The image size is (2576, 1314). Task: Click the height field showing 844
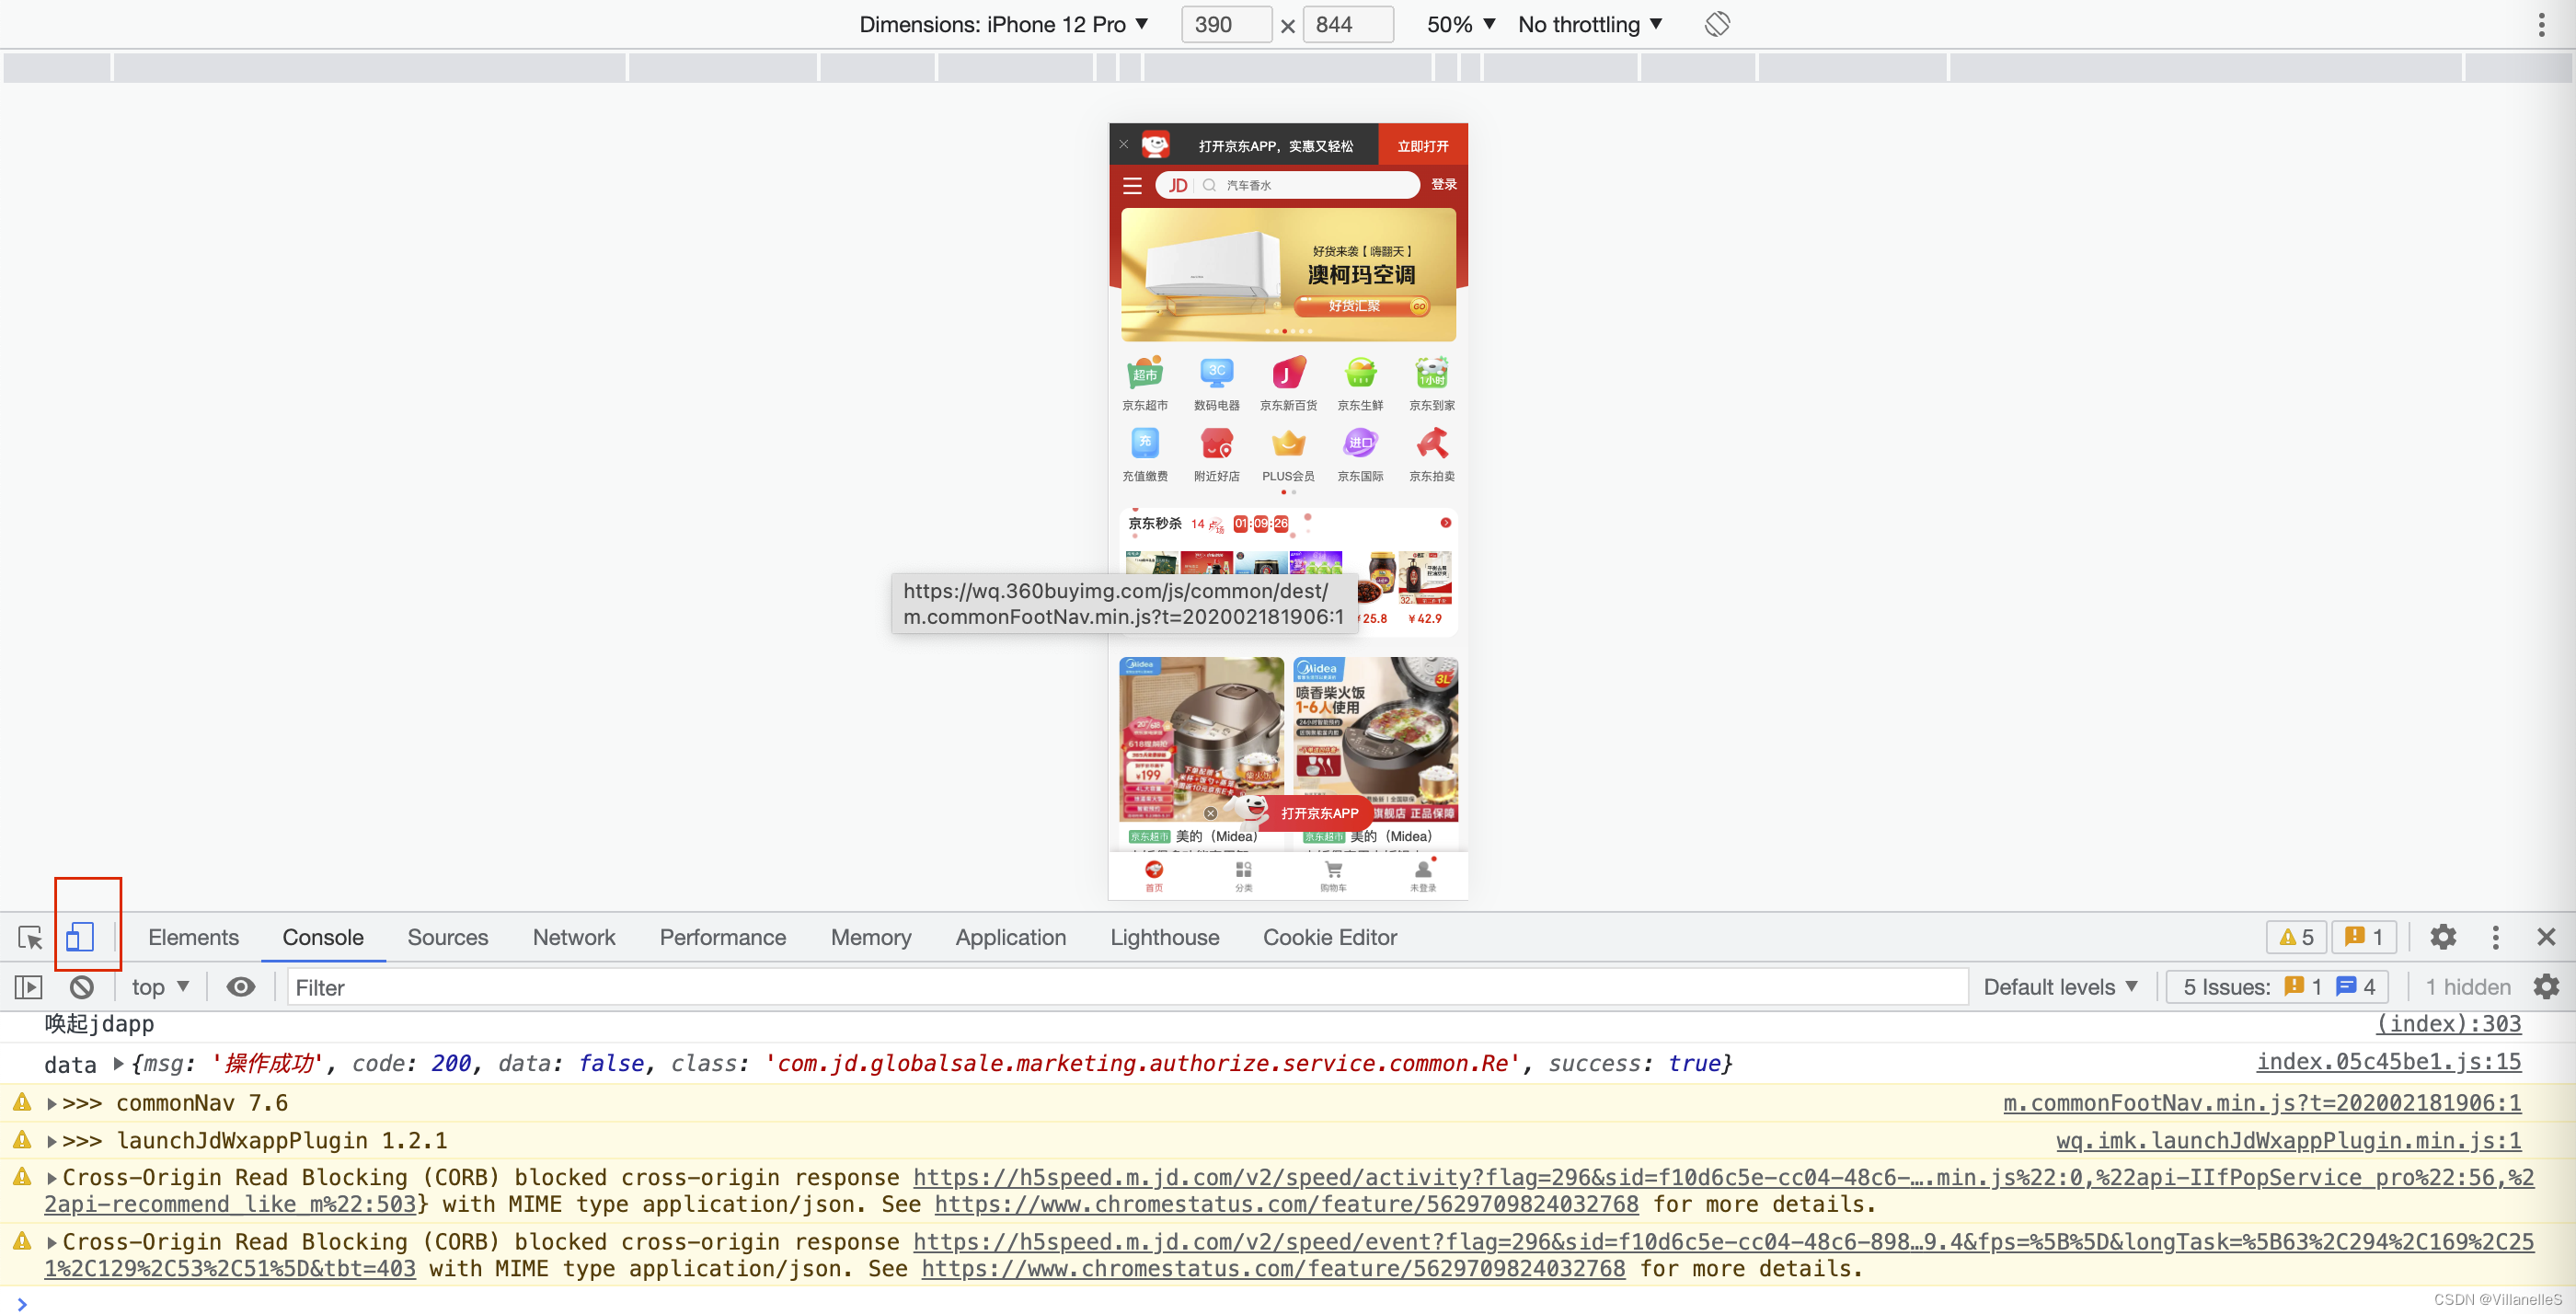[1348, 24]
